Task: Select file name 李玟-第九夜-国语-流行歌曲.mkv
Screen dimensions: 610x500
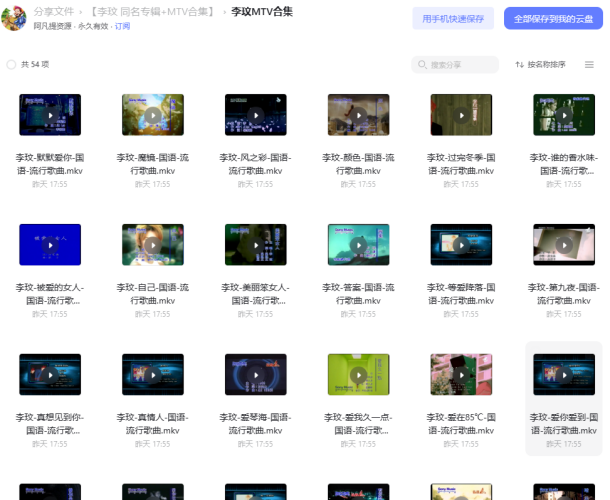Action: 564,294
